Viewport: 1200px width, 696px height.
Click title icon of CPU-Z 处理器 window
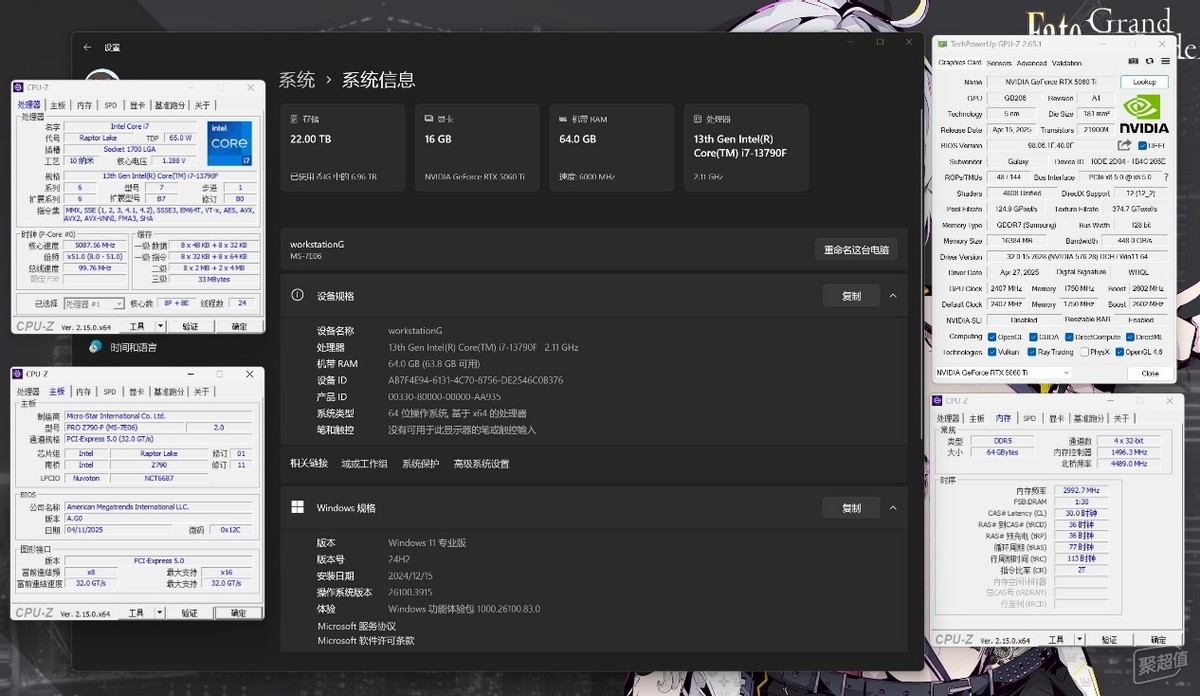point(19,88)
